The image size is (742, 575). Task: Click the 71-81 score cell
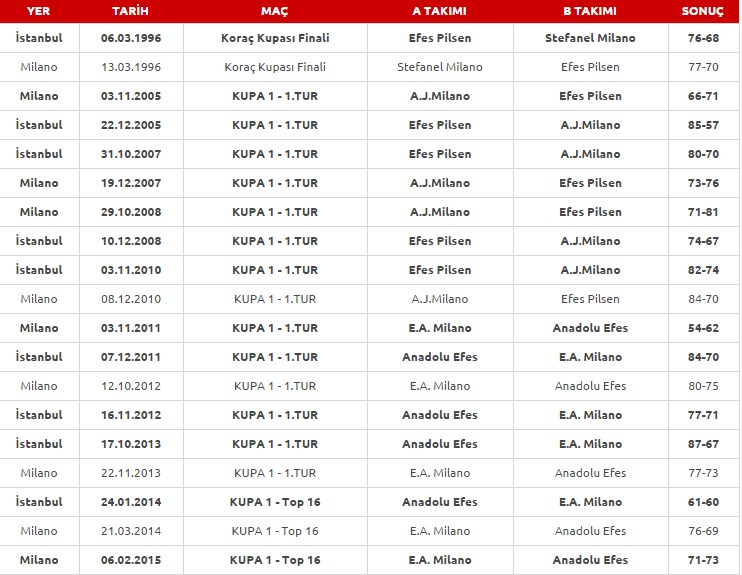[x=703, y=212]
